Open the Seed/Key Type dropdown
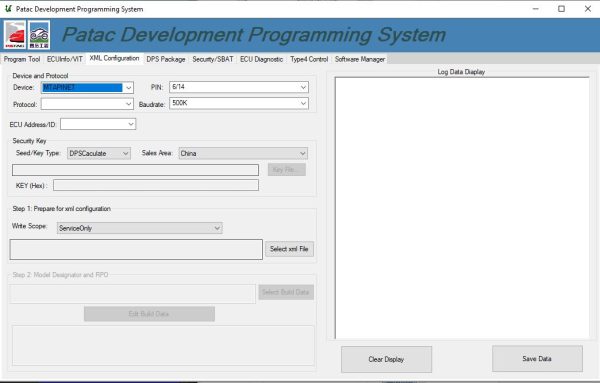The height and width of the screenshot is (383, 600). click(x=126, y=153)
